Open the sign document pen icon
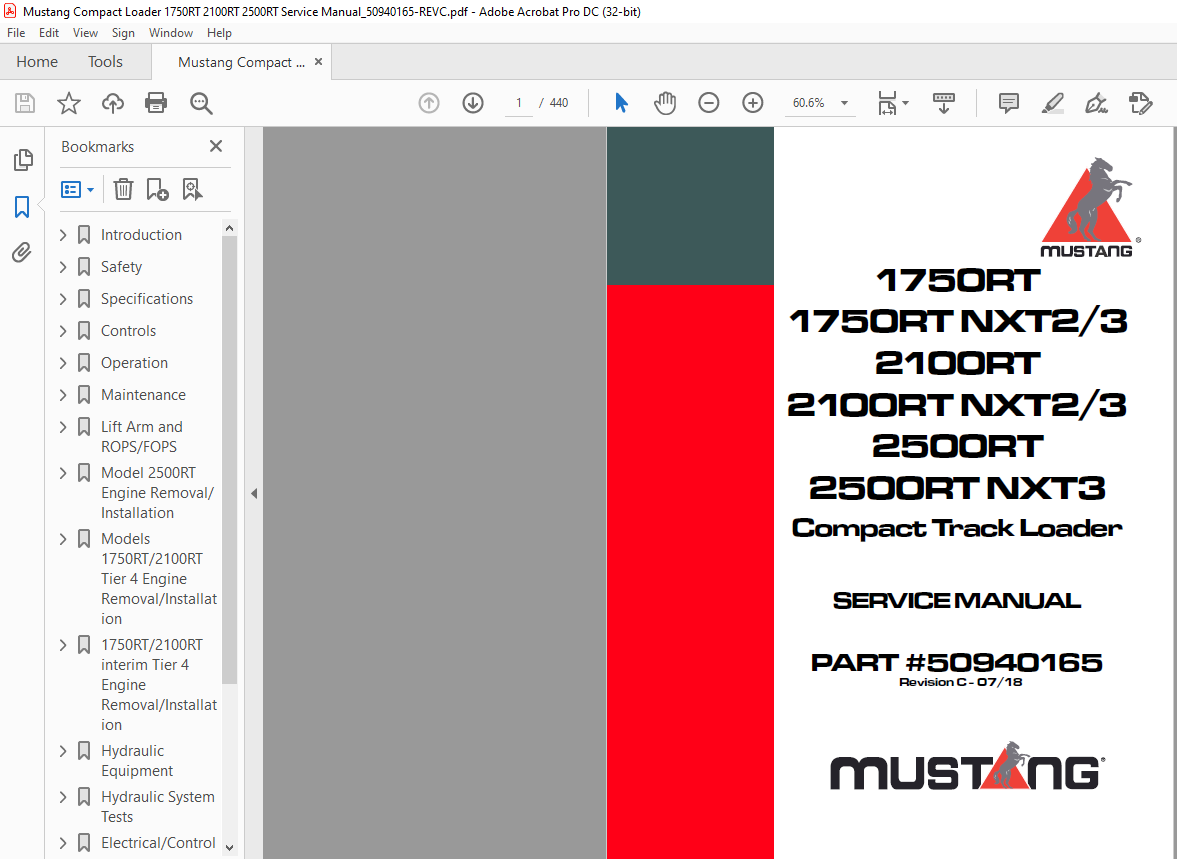 1097,103
